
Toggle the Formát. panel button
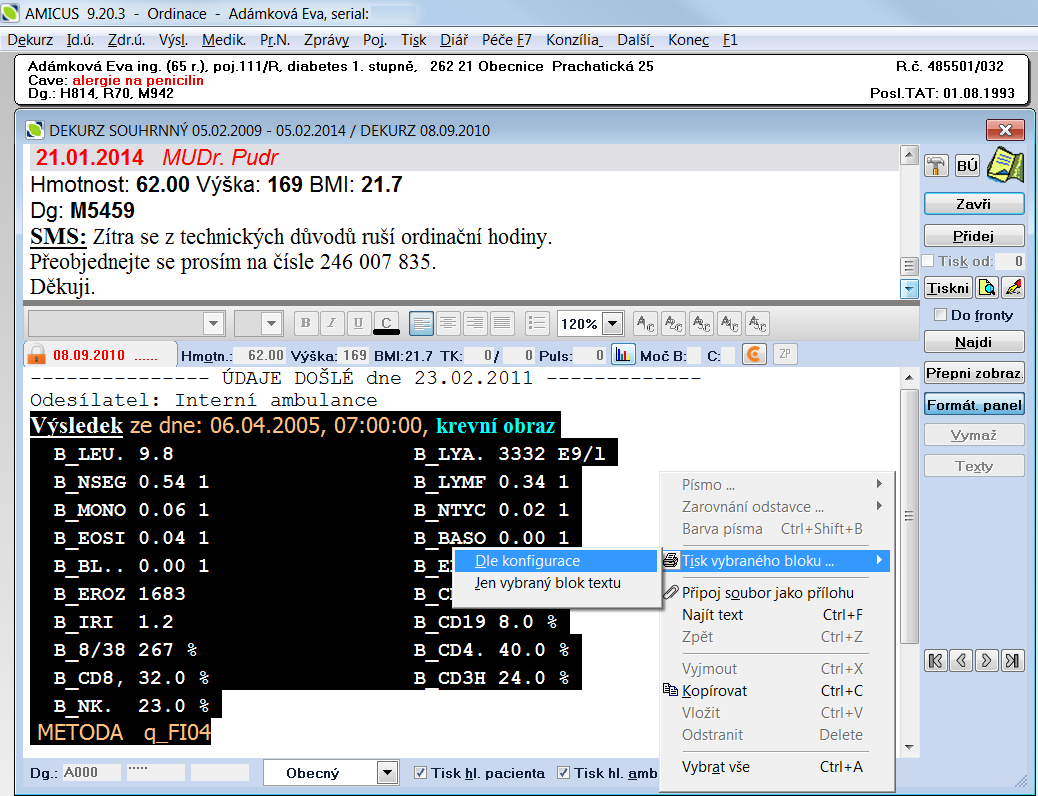[x=974, y=405]
